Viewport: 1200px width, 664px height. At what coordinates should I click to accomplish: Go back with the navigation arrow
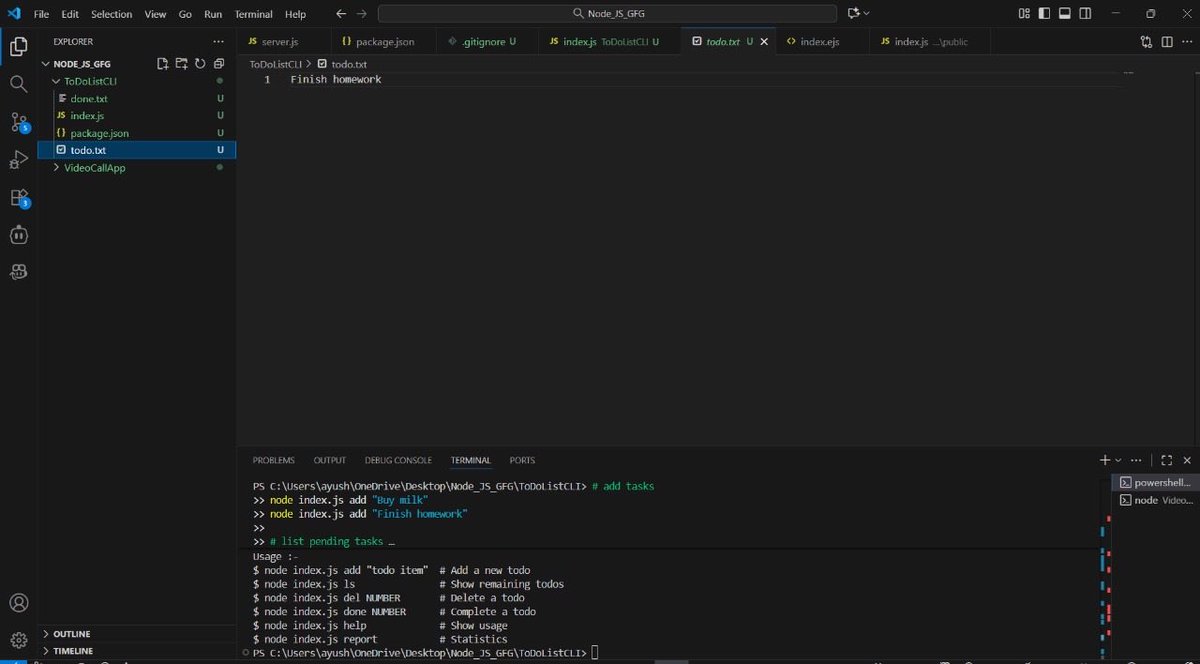point(341,14)
